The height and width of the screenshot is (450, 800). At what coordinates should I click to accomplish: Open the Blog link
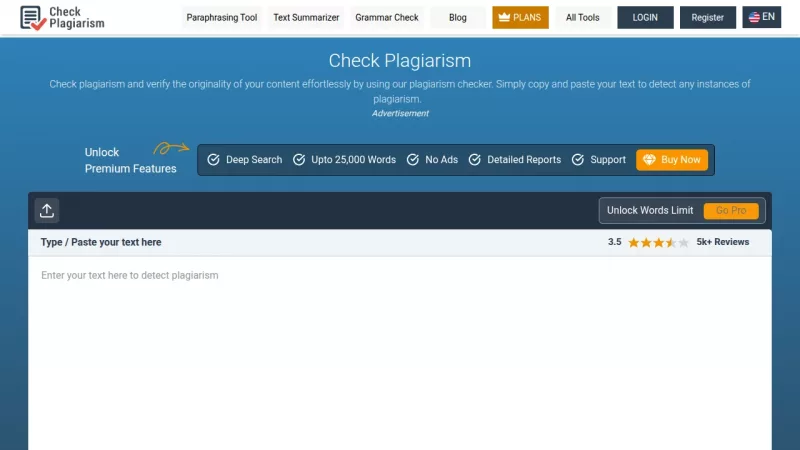458,17
